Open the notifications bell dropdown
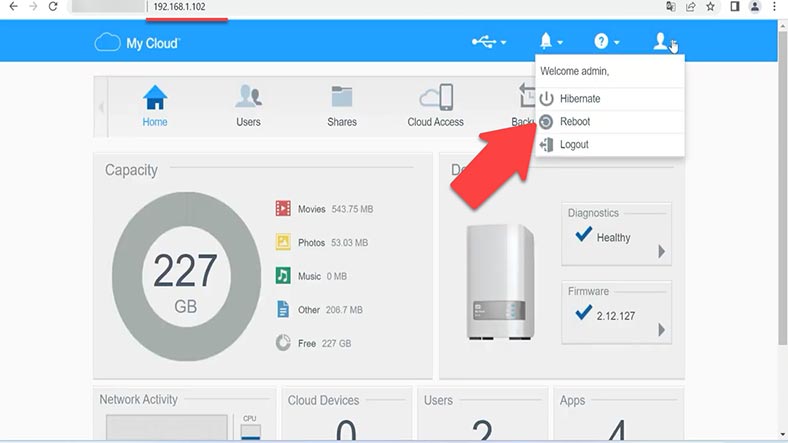 coord(551,42)
